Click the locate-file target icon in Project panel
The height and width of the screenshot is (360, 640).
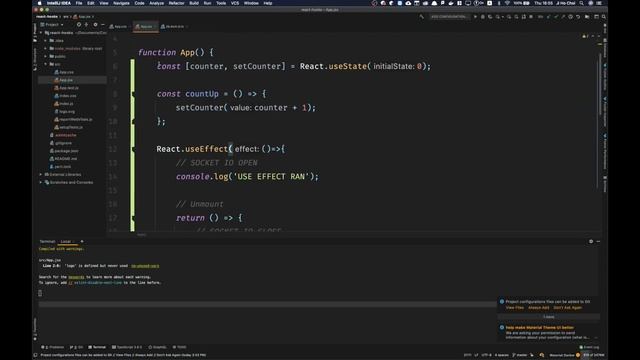pos(79,24)
